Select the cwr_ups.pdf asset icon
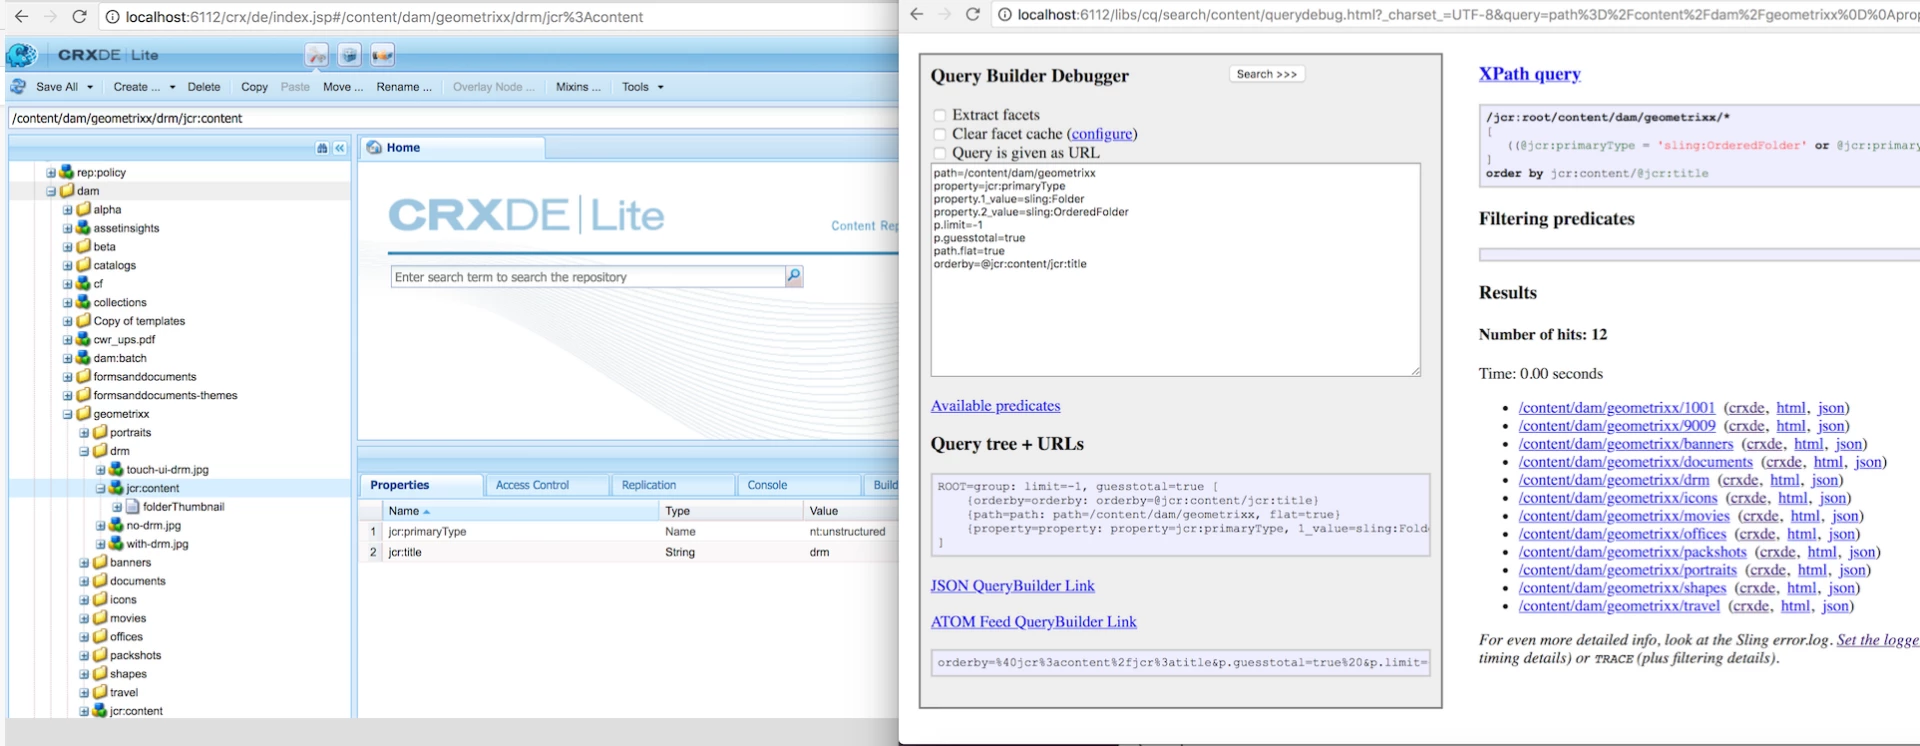1920x746 pixels. (84, 339)
